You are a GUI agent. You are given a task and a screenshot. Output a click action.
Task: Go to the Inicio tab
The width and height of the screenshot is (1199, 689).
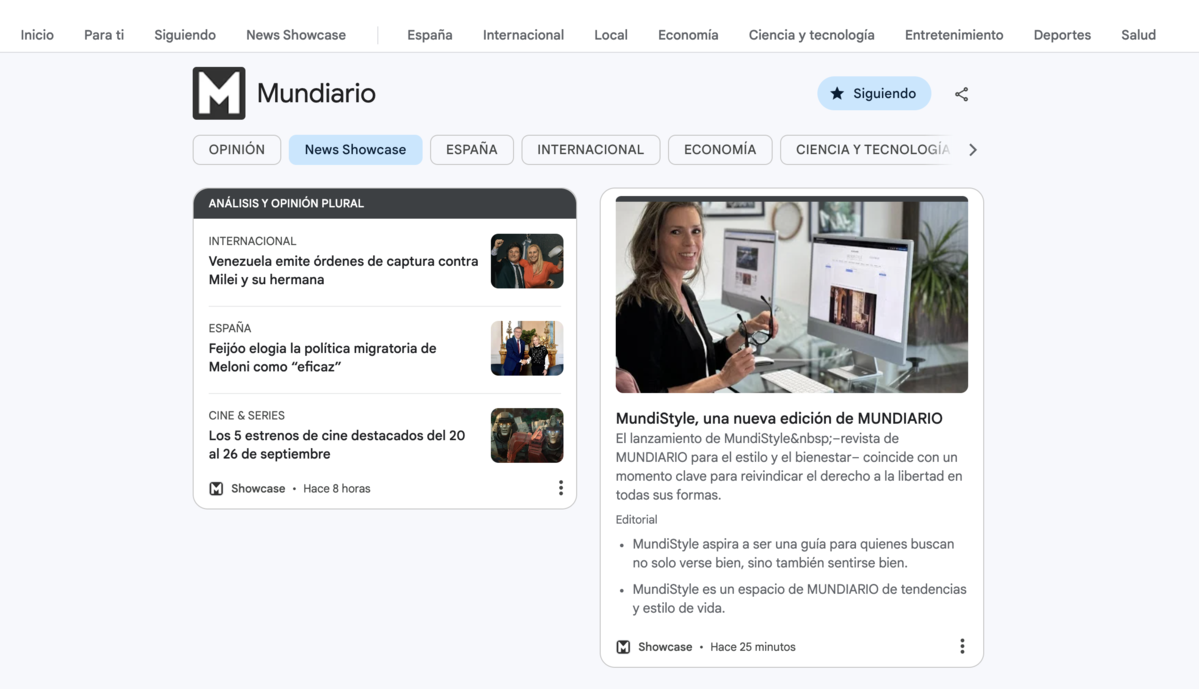point(37,35)
